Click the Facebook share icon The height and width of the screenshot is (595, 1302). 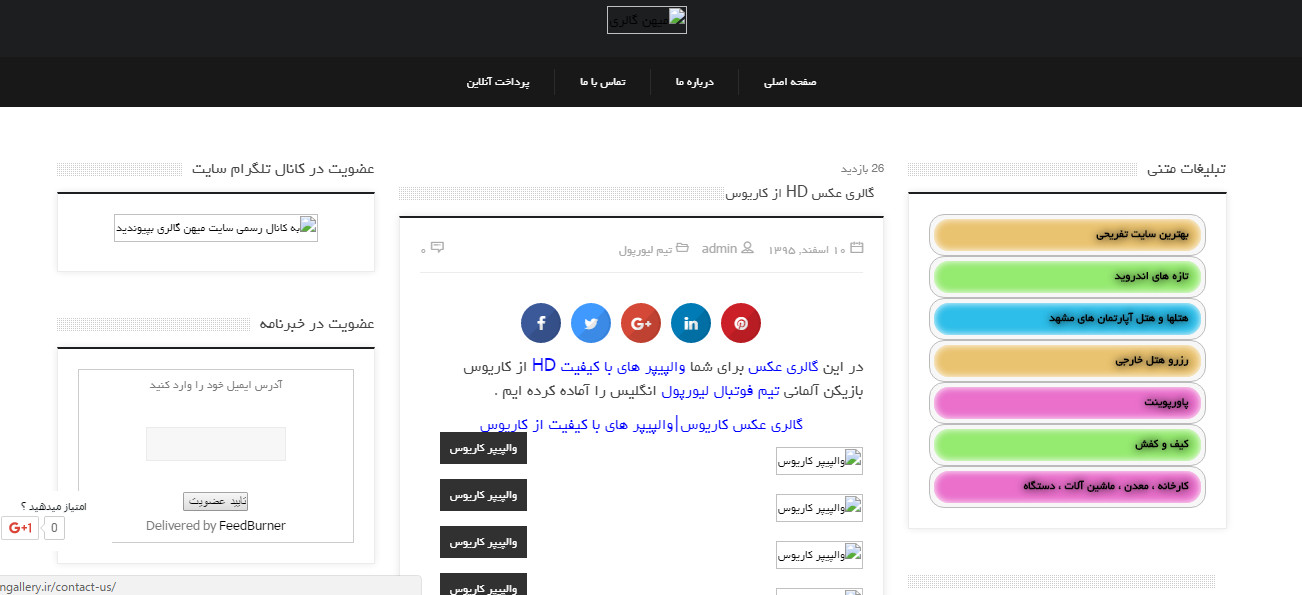[541, 323]
